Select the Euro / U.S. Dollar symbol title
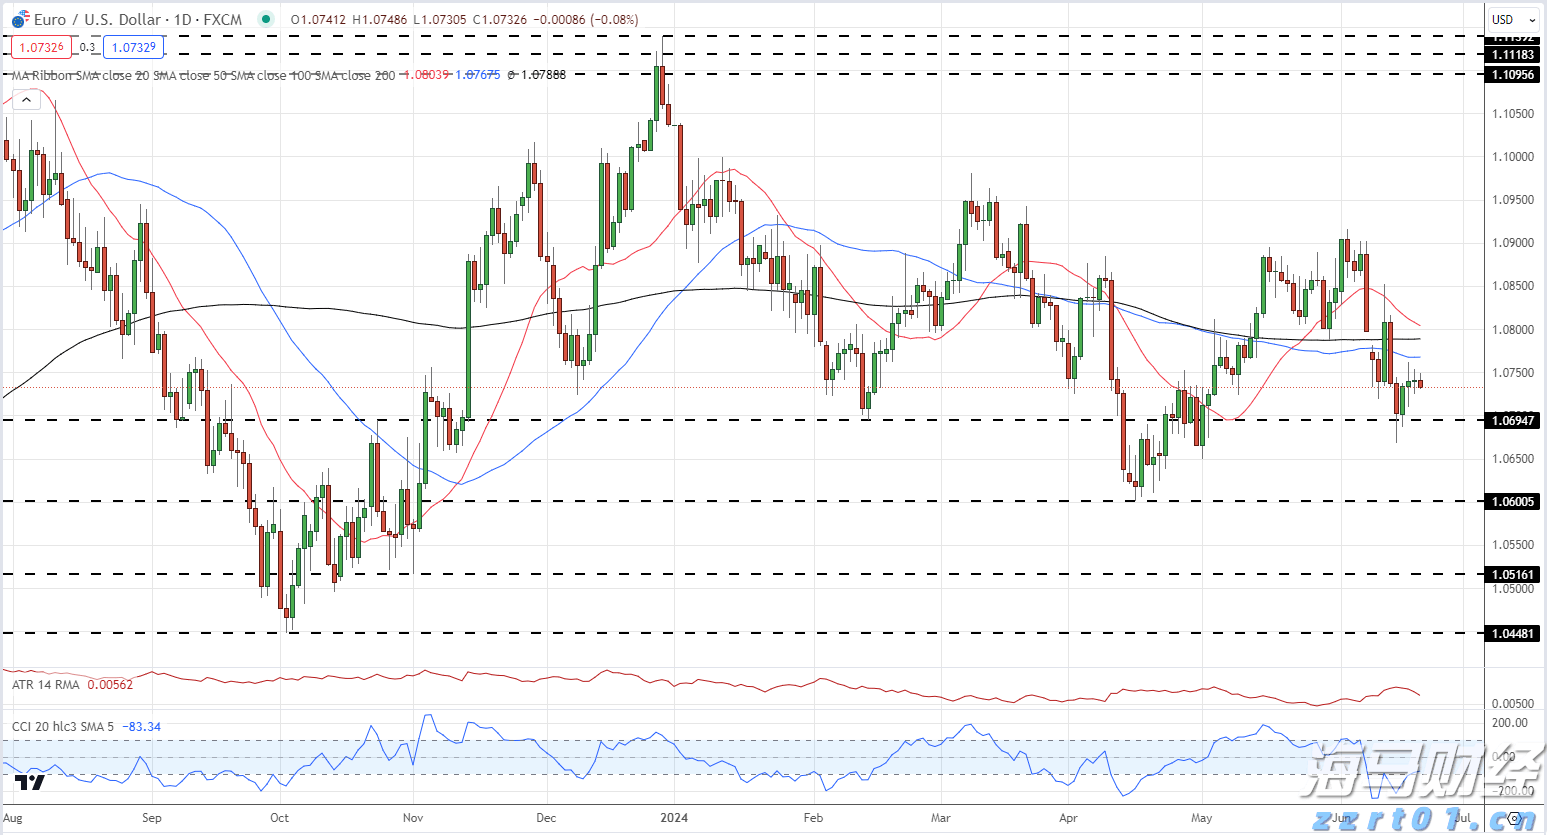The height and width of the screenshot is (835, 1547). click(x=97, y=19)
